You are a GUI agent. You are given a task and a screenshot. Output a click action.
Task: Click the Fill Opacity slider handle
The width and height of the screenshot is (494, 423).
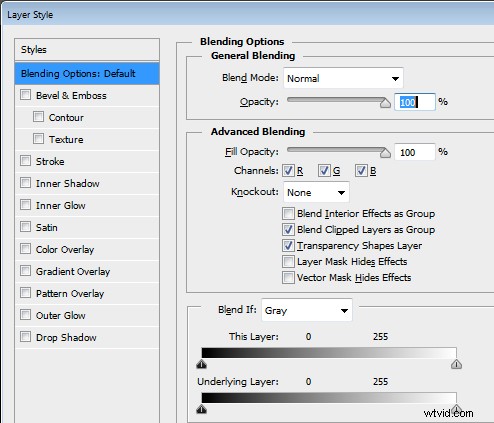coord(385,153)
